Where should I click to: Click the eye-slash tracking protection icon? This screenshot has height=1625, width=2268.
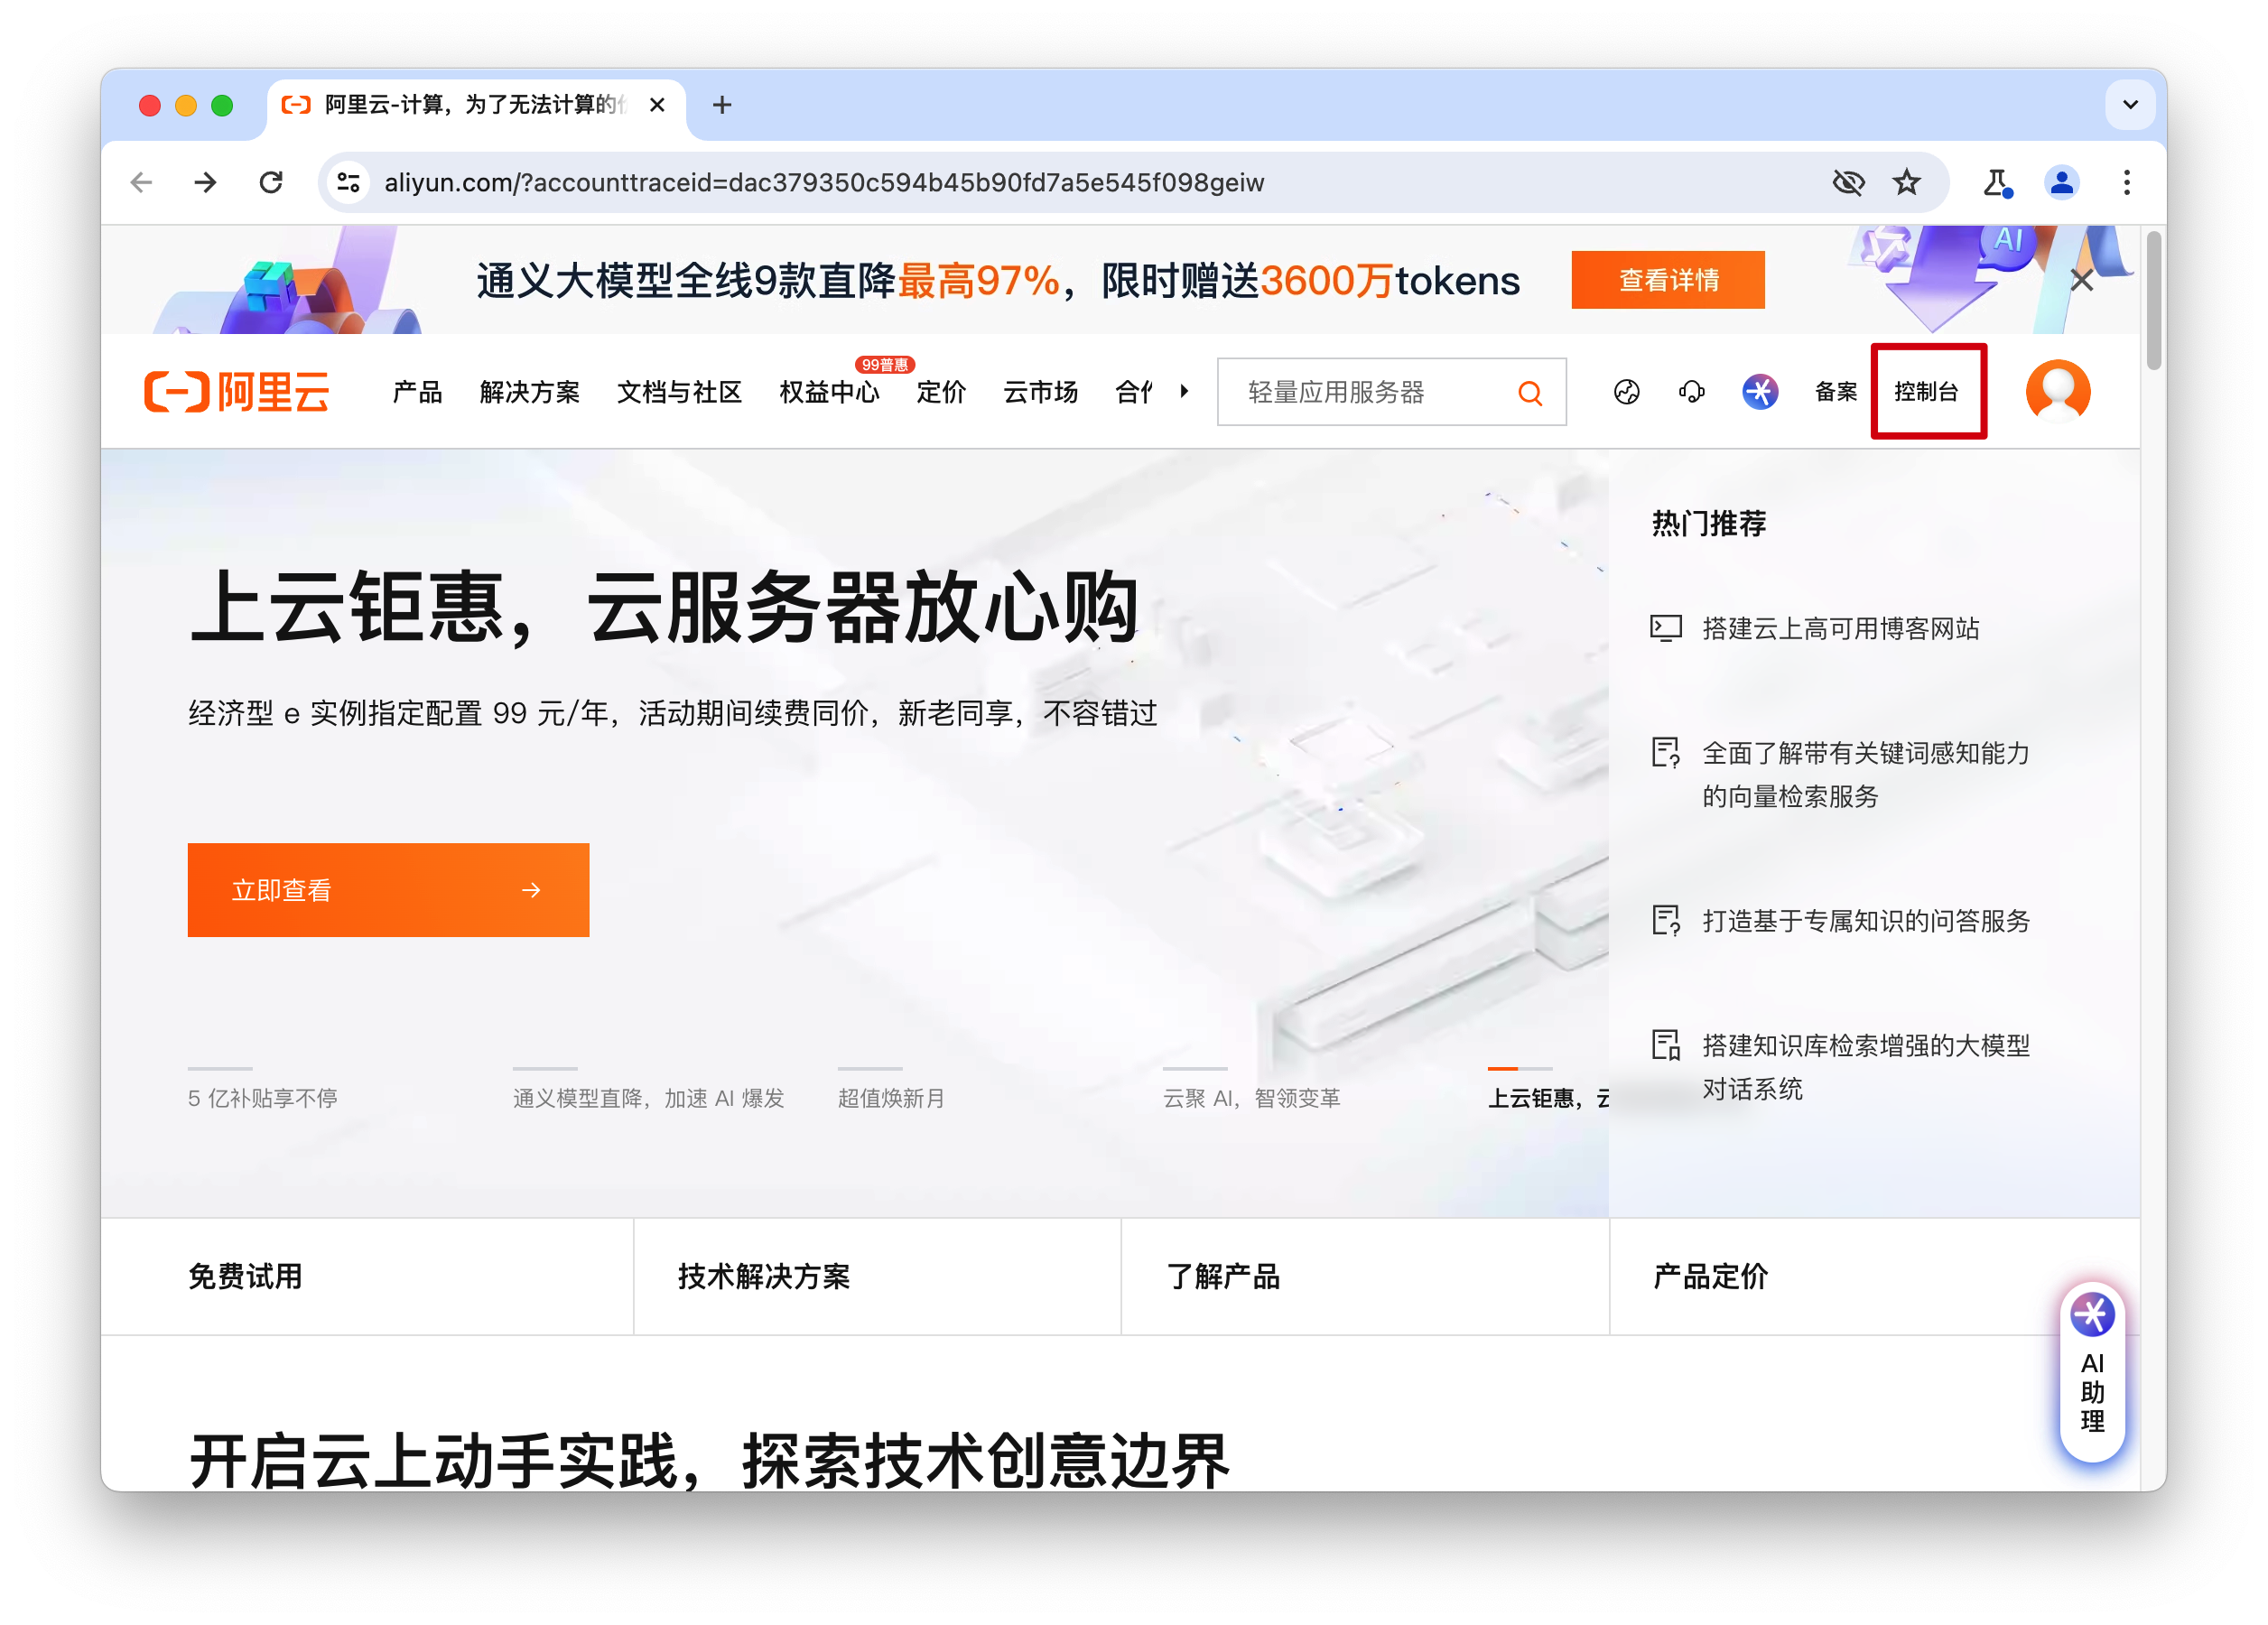pyautogui.click(x=1848, y=182)
